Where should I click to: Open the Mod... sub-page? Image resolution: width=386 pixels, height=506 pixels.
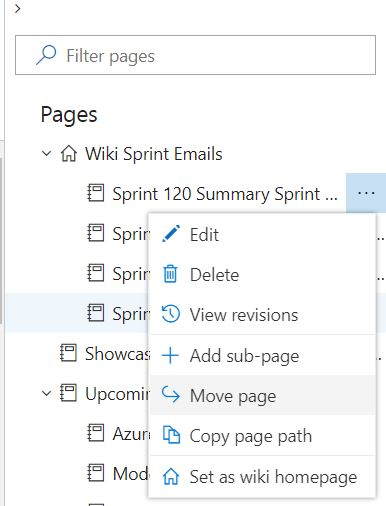131,474
